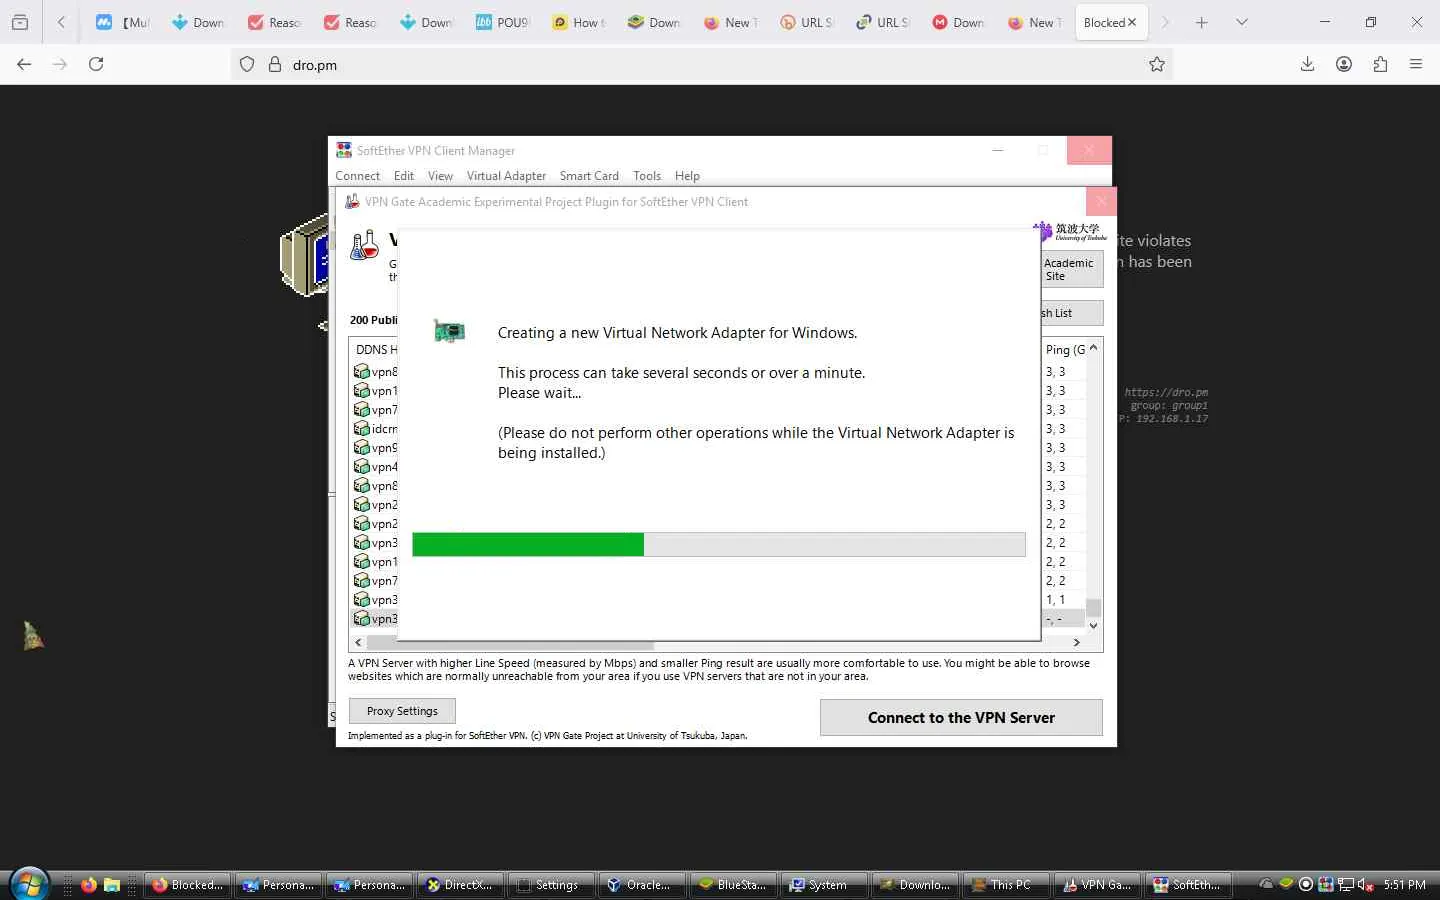Launch Firefox from the quick launch bar
This screenshot has width=1440, height=900.
coord(89,885)
